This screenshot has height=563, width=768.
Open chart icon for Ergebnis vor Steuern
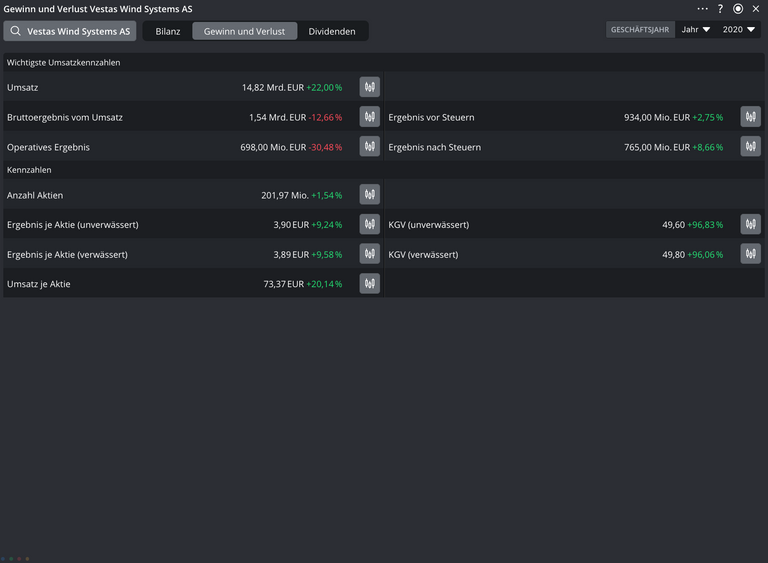750,117
